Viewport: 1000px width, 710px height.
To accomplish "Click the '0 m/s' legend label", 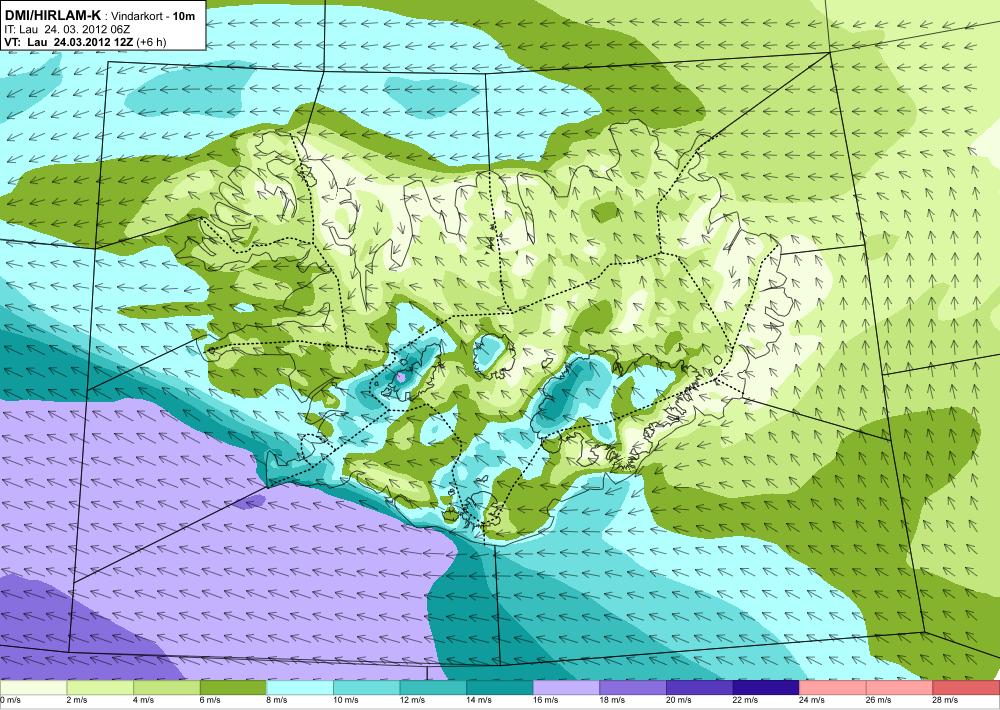I will coord(10,700).
